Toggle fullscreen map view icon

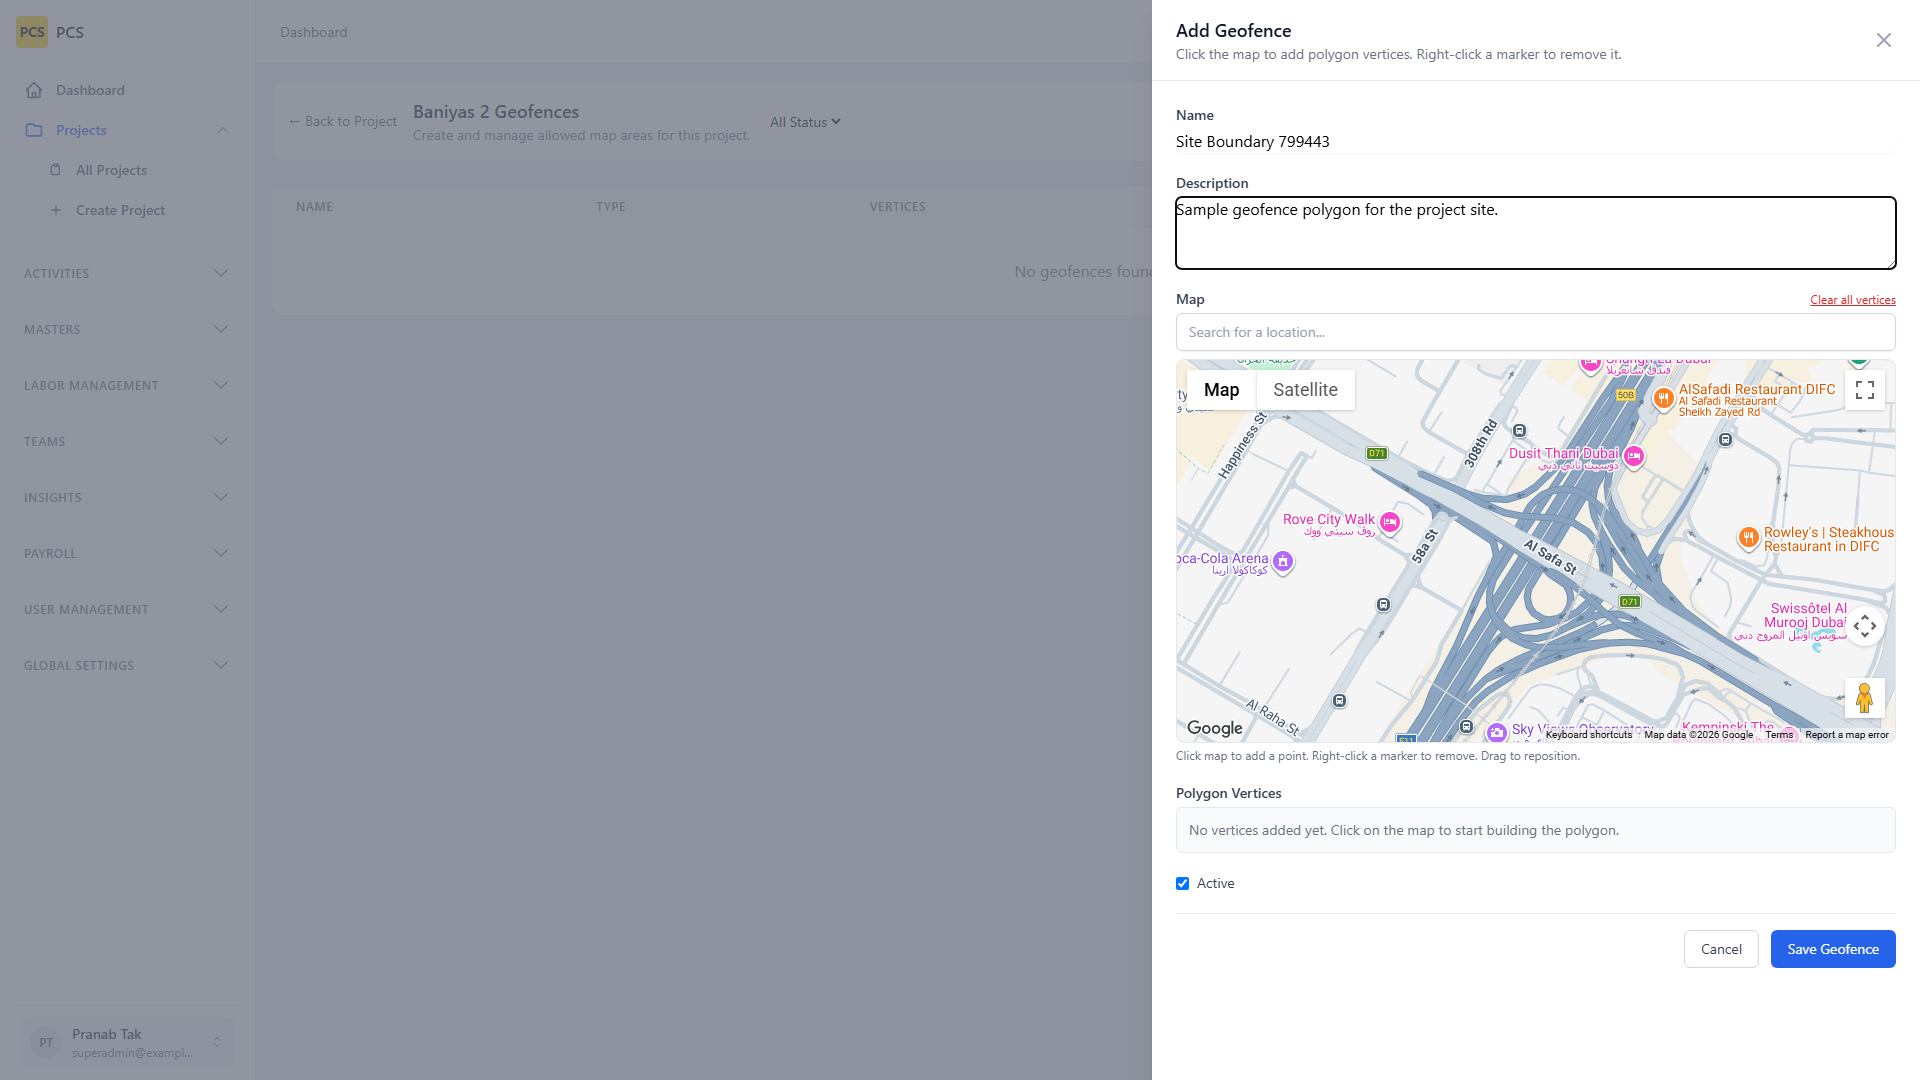click(1865, 390)
